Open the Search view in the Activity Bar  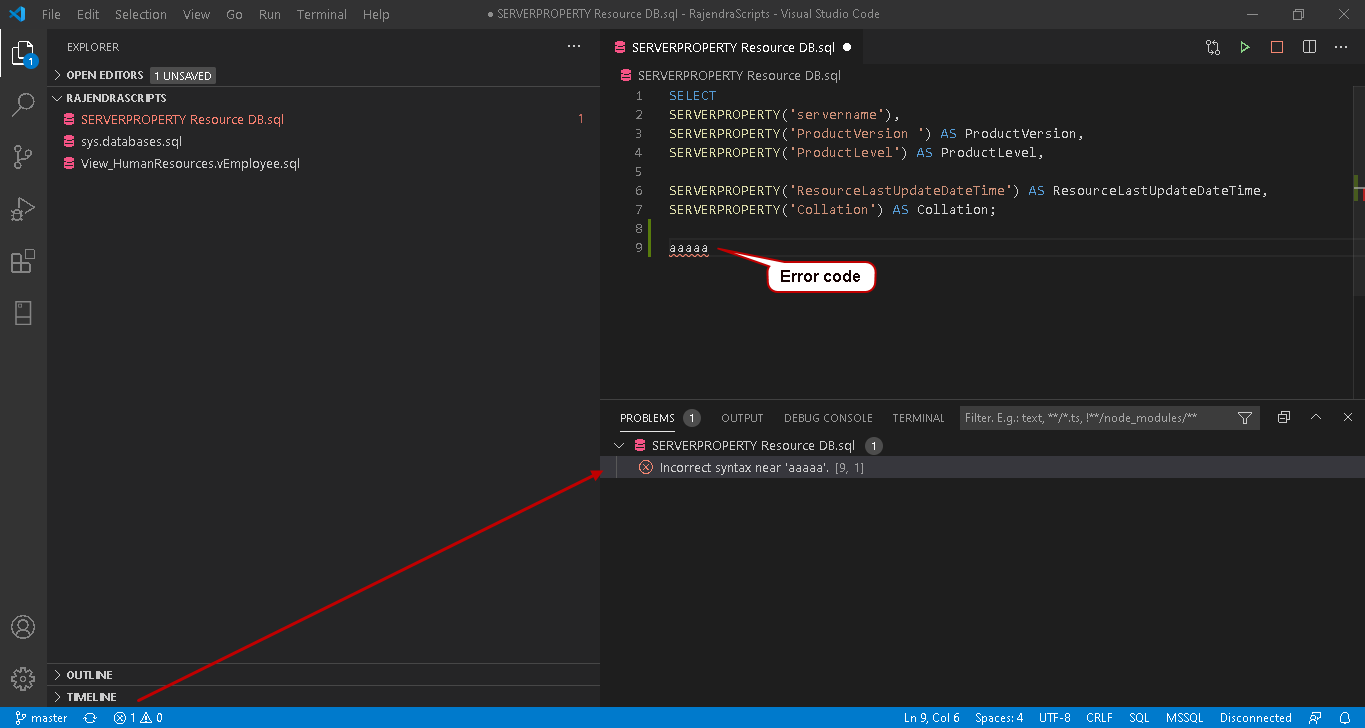click(23, 105)
